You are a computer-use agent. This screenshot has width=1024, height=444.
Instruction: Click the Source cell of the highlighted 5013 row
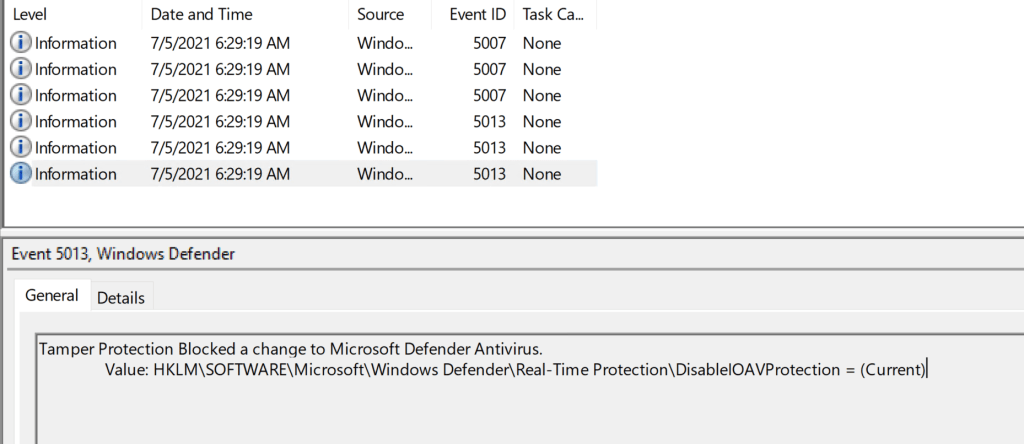pyautogui.click(x=383, y=173)
